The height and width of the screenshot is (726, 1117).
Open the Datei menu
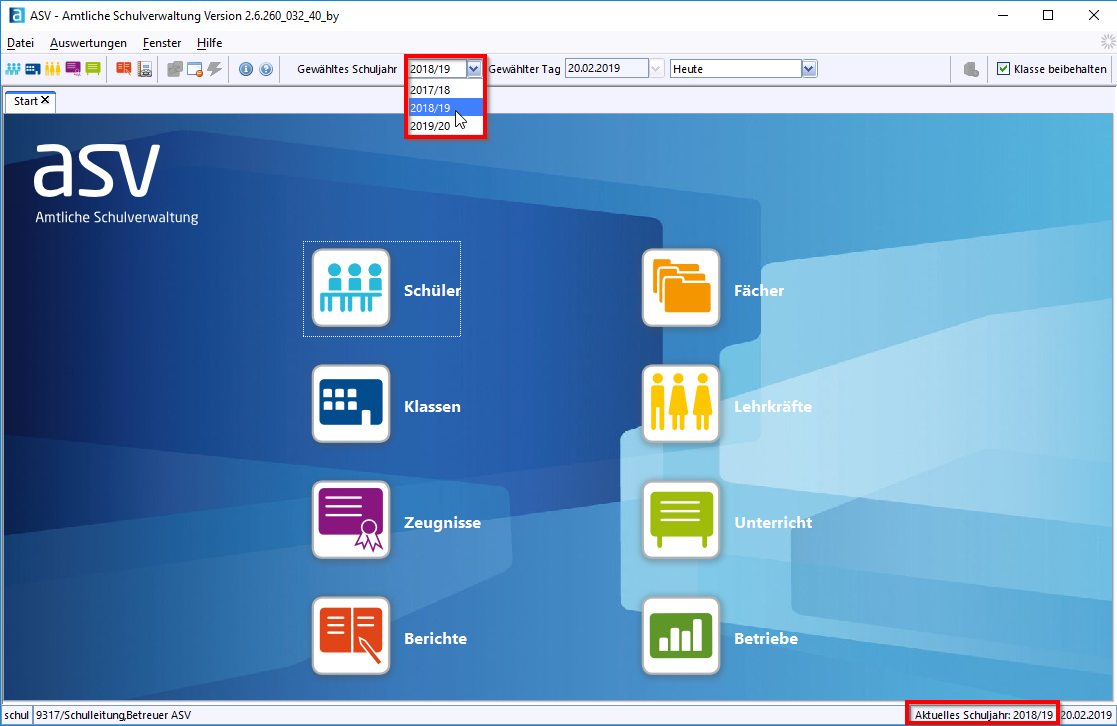point(20,43)
